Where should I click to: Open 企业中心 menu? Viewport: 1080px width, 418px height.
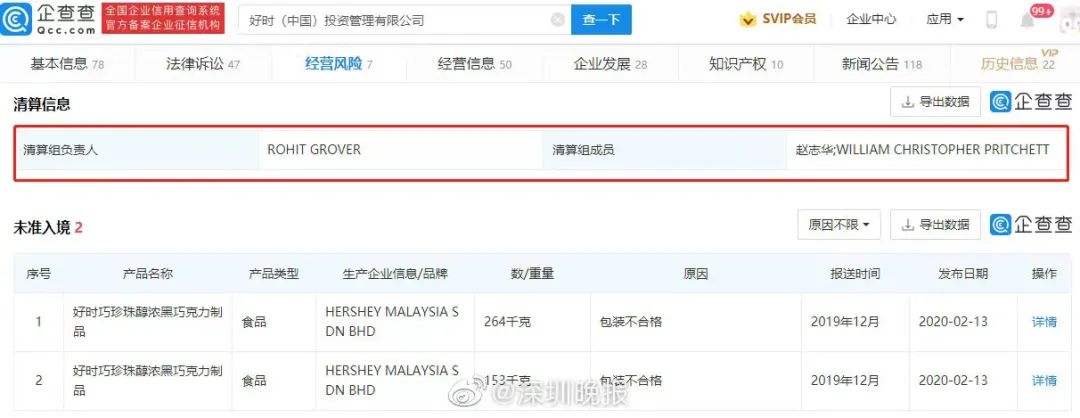(871, 19)
